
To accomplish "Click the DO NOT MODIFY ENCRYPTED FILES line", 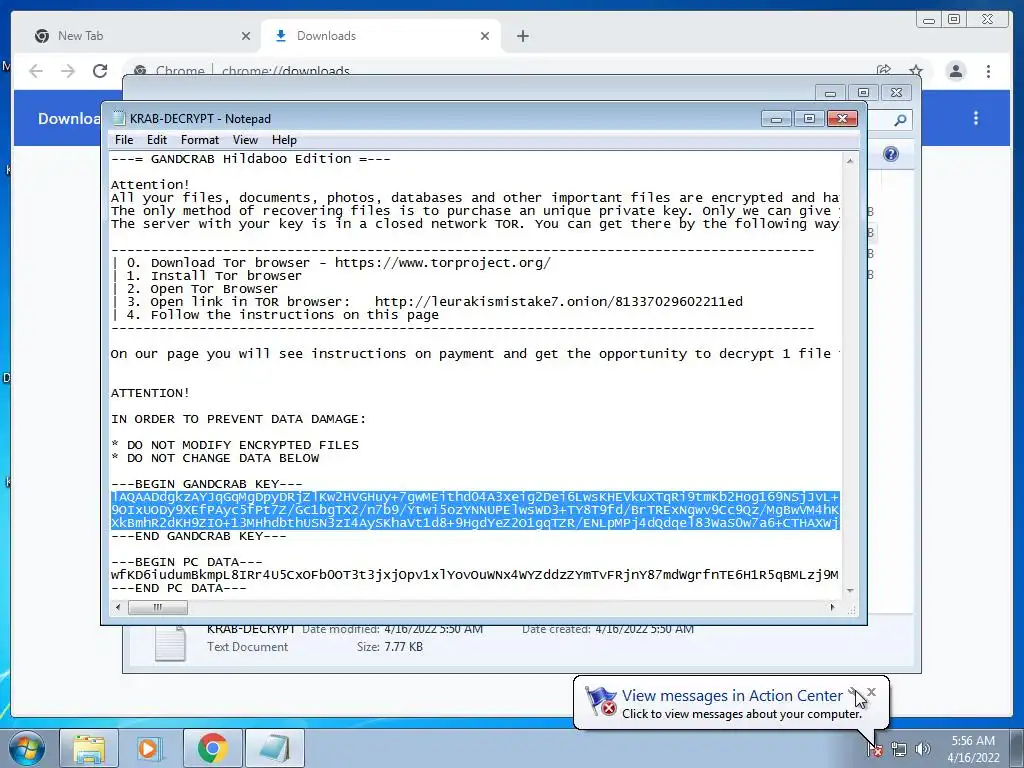I will [x=235, y=445].
